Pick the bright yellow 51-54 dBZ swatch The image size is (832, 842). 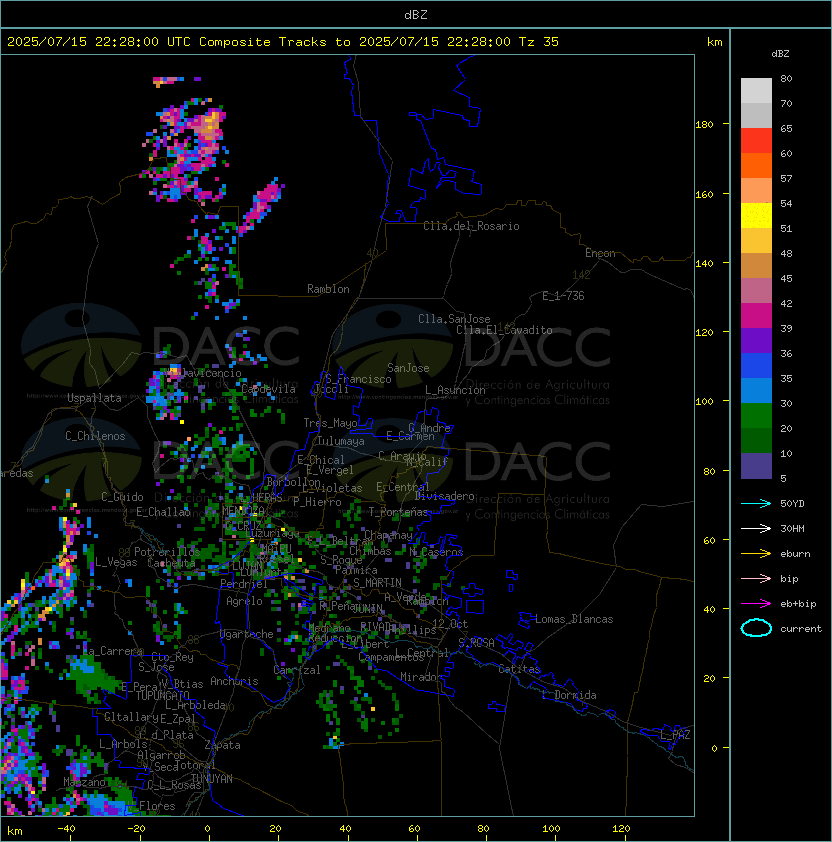[x=756, y=215]
